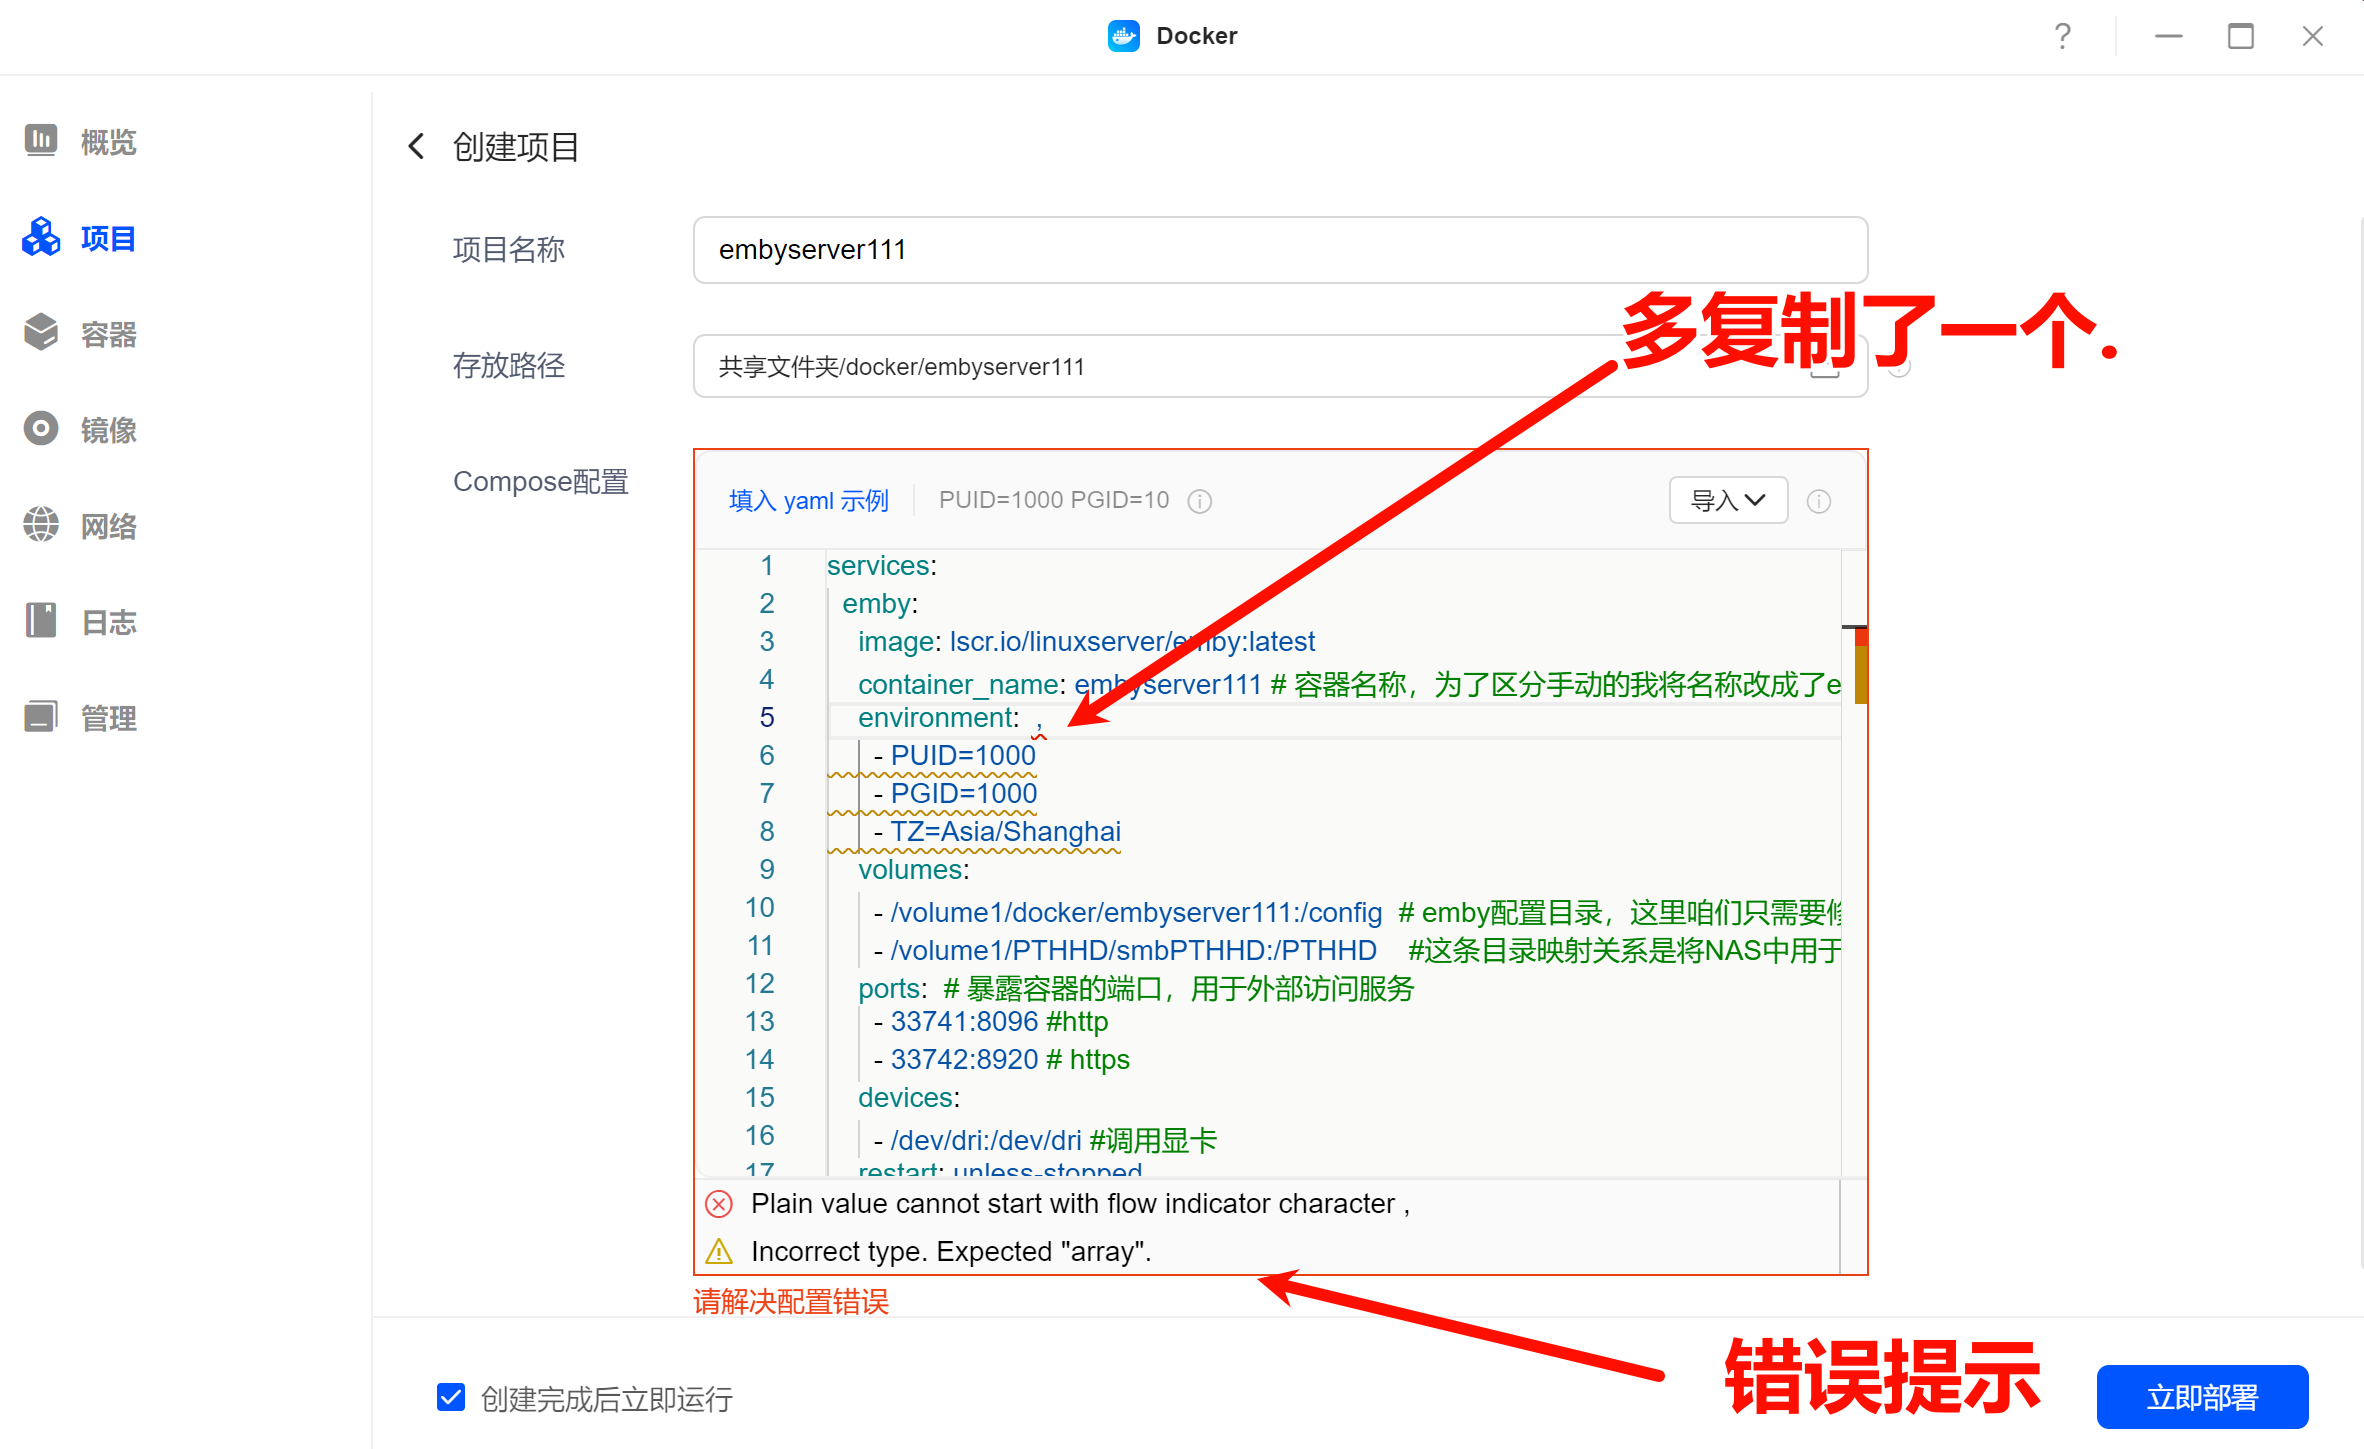This screenshot has width=2364, height=1449.
Task: Click '- PUID=1000' on line 6
Action: point(955,756)
